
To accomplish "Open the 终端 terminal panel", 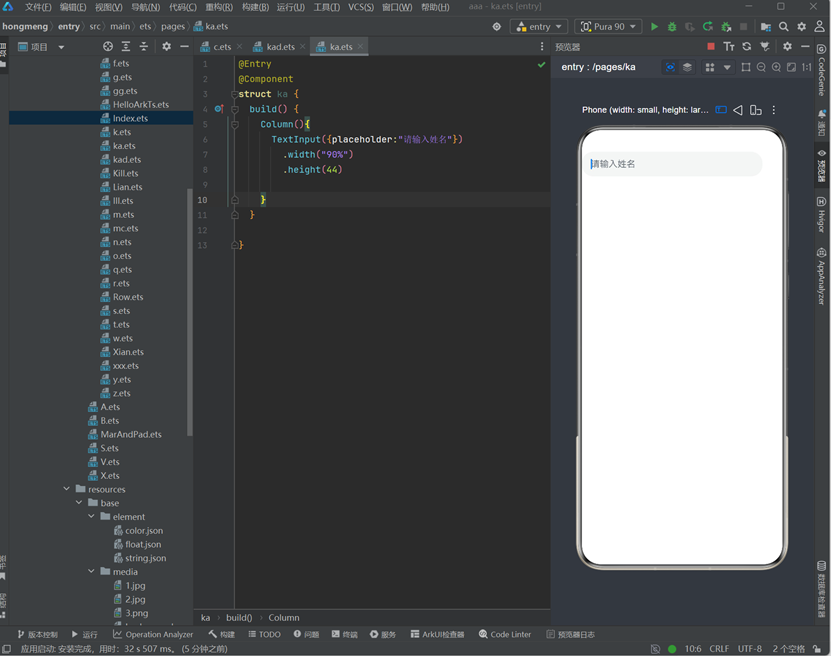I will [344, 634].
